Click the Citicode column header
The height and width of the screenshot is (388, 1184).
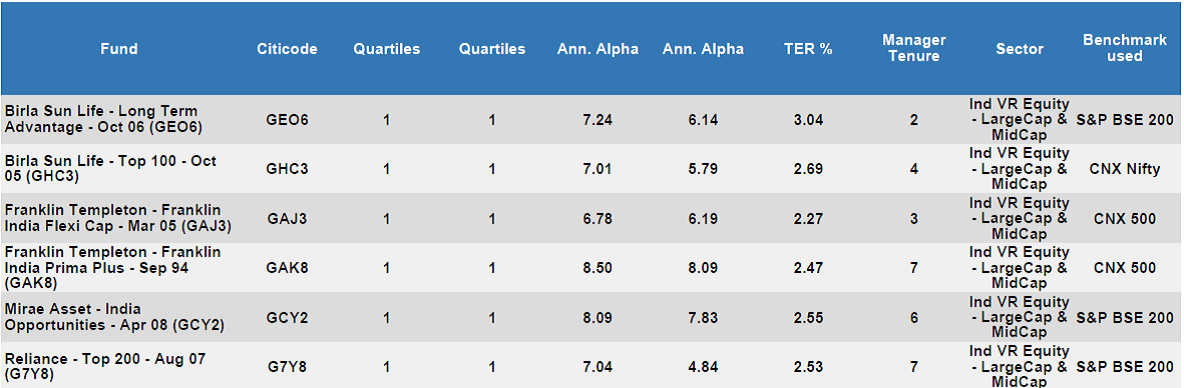(x=287, y=49)
